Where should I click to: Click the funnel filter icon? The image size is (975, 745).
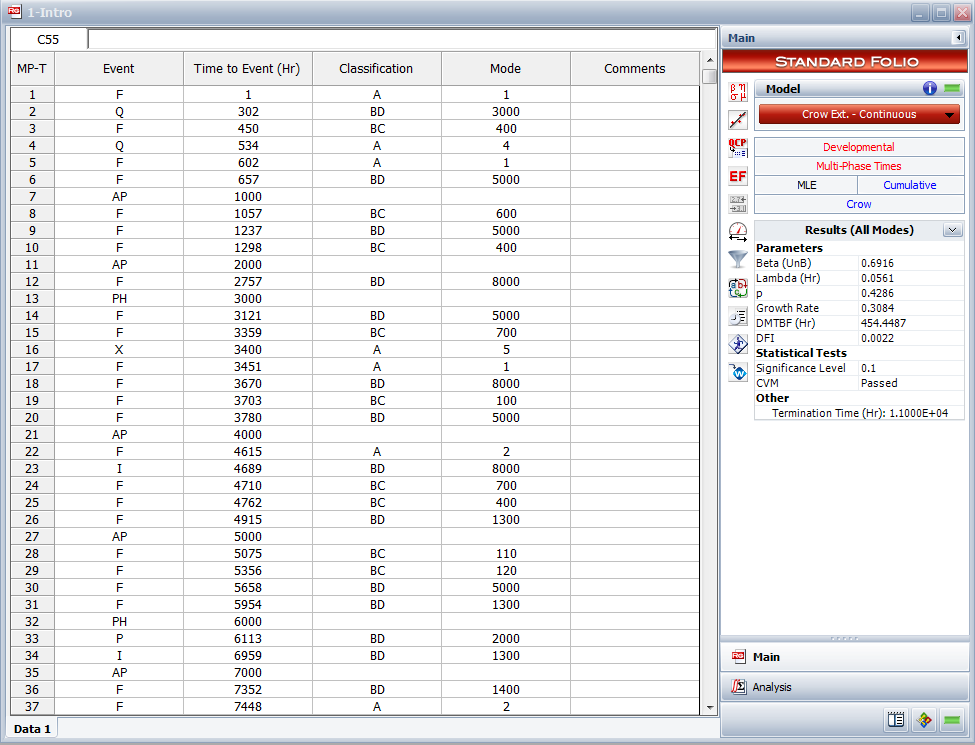[x=737, y=259]
